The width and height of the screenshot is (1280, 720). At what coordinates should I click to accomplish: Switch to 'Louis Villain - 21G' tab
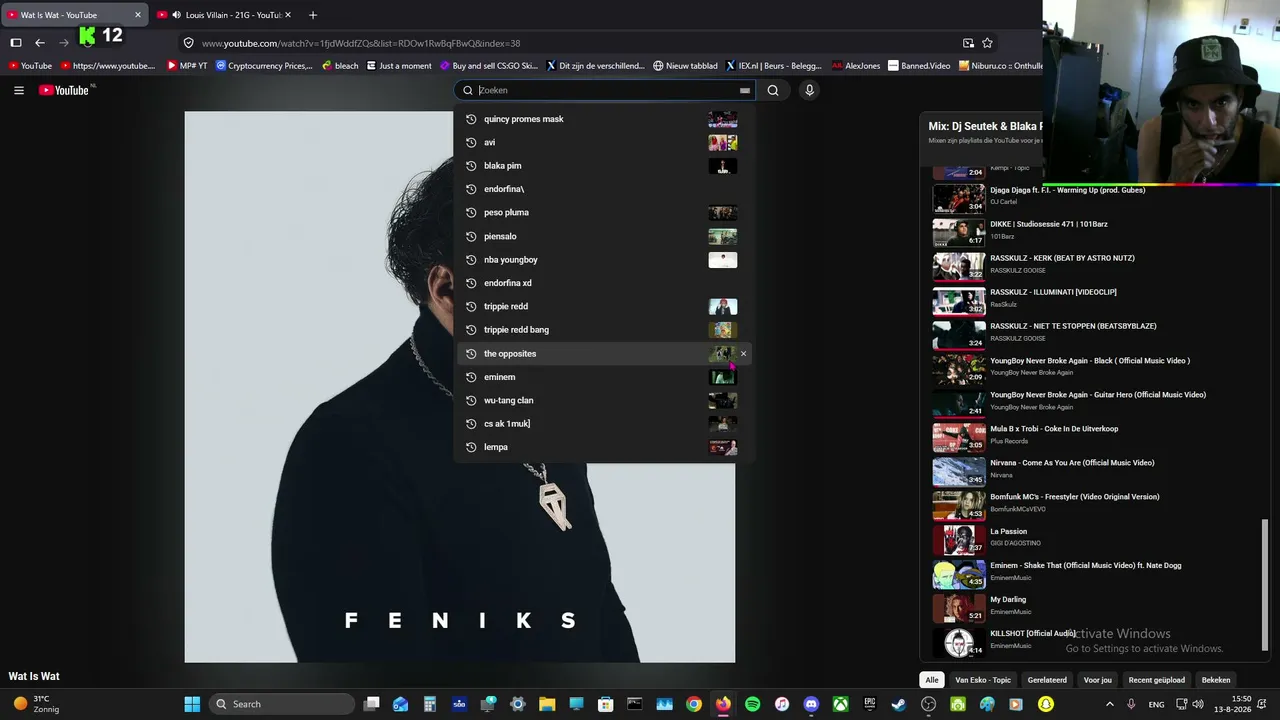(225, 15)
